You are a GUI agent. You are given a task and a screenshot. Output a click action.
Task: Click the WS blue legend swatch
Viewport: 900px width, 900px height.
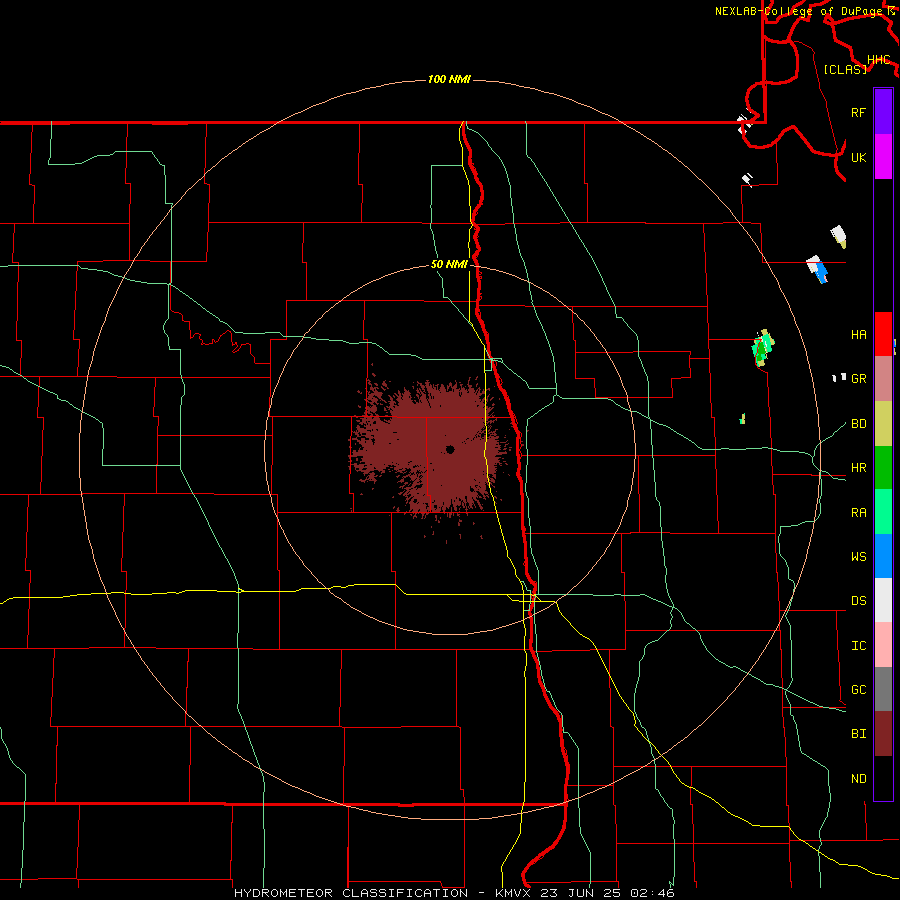883,556
